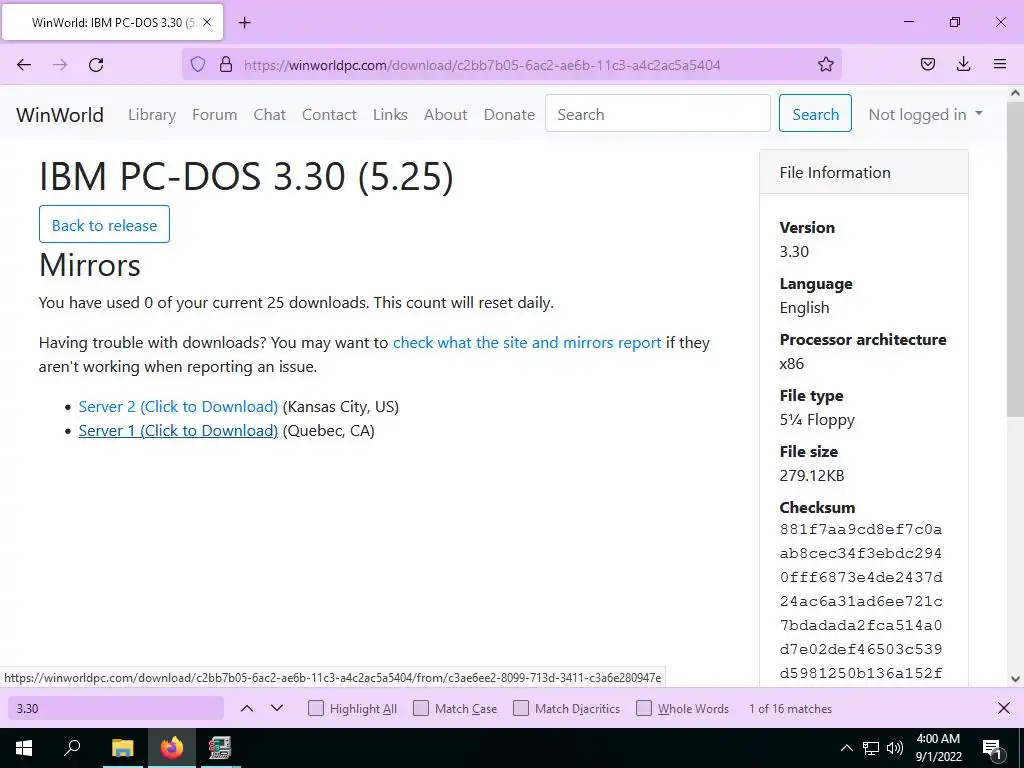Open Windows taskbar search
This screenshot has height=768, width=1024.
[72, 748]
